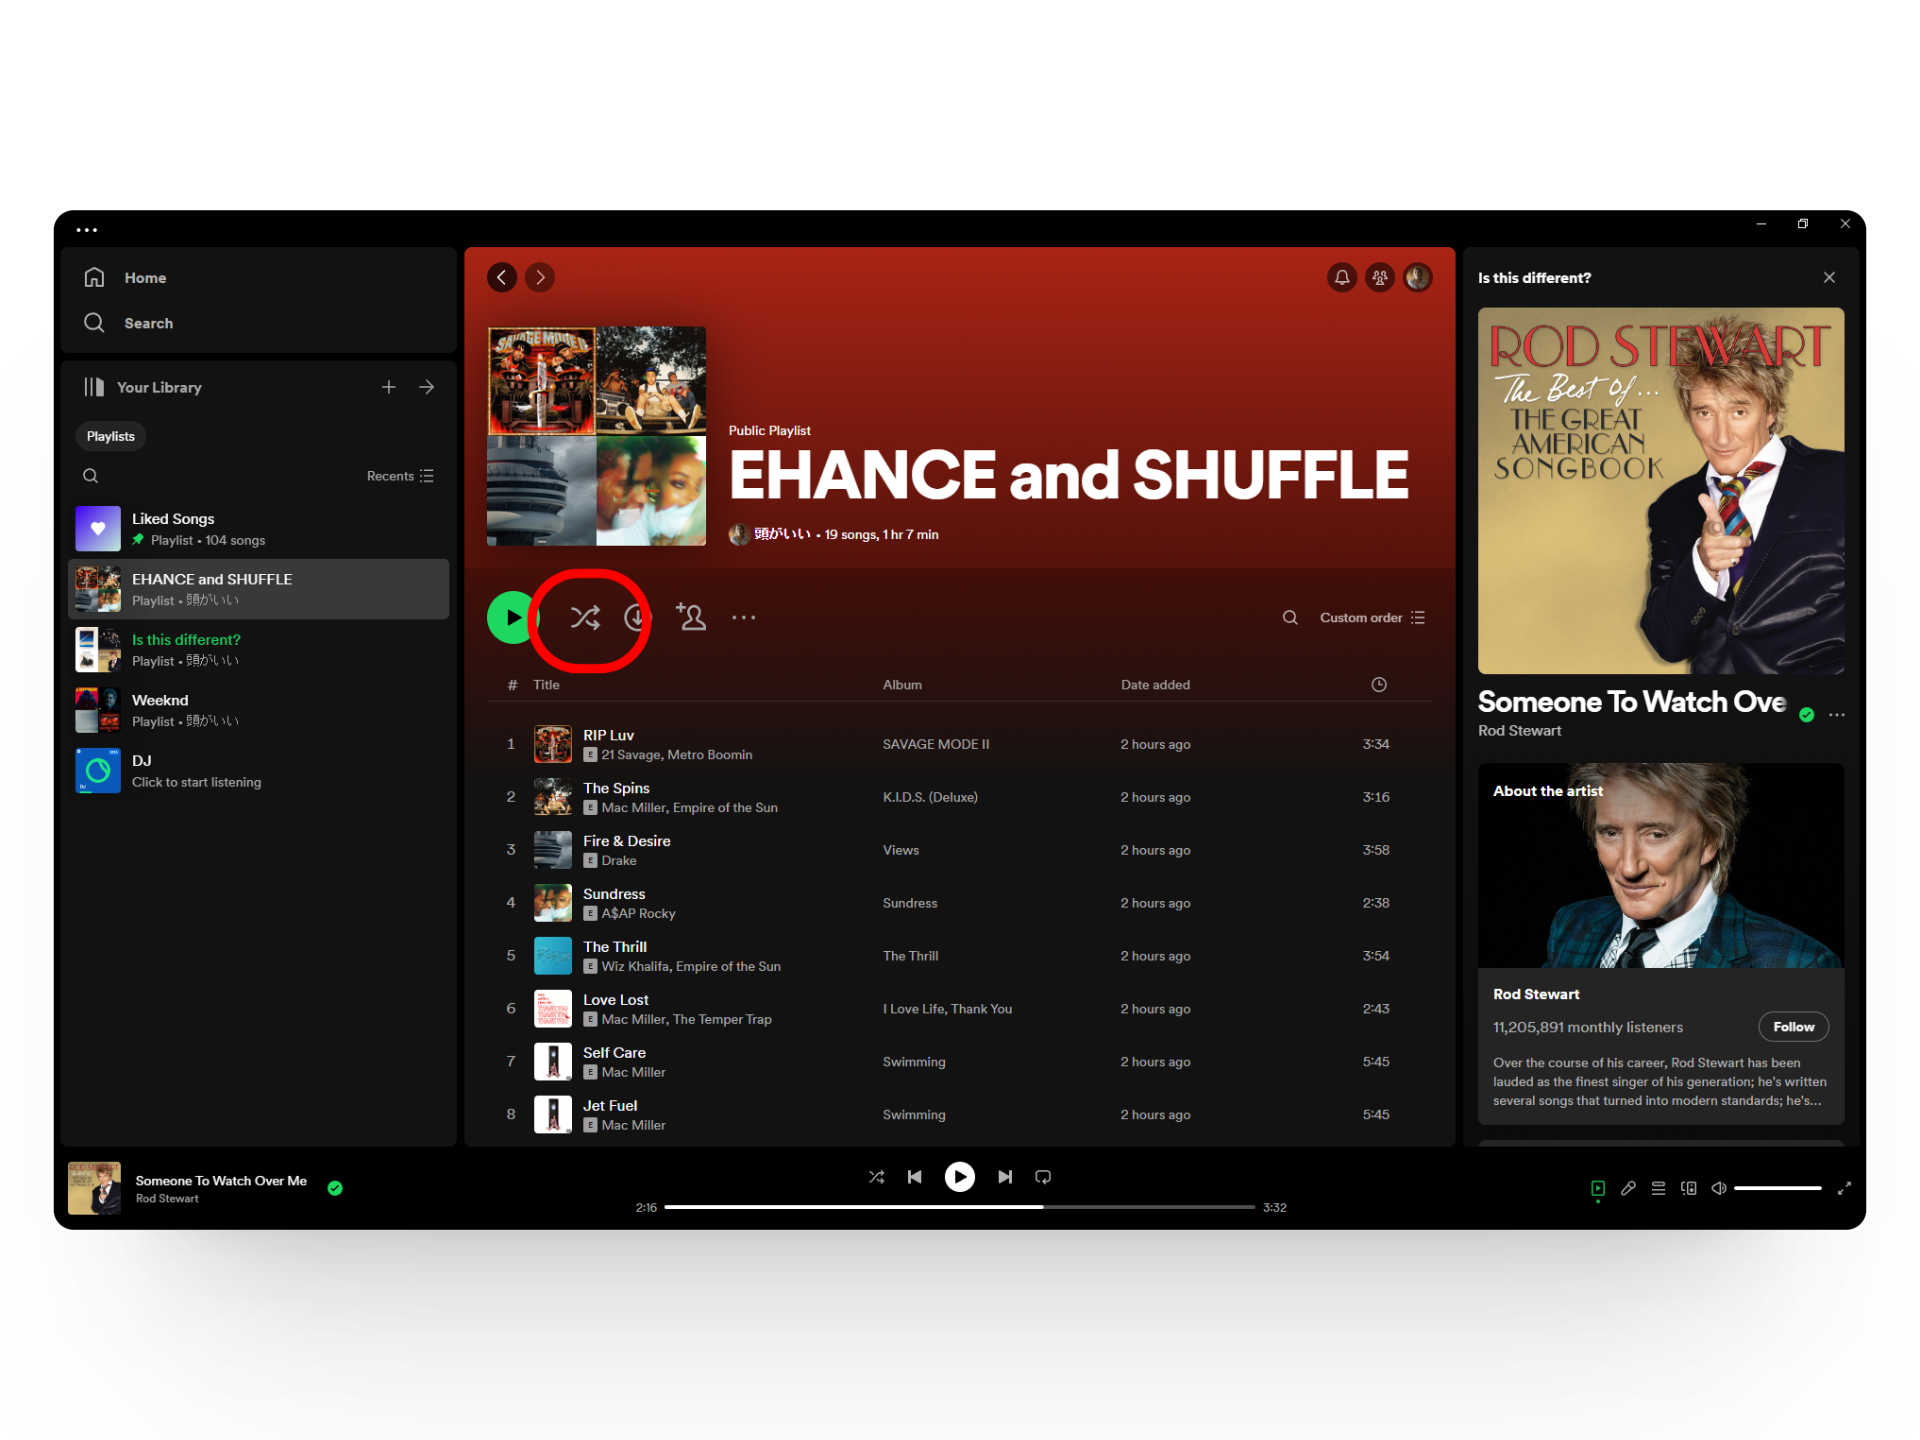Open What's New notifications bell
This screenshot has height=1440, width=1920.
(1341, 277)
